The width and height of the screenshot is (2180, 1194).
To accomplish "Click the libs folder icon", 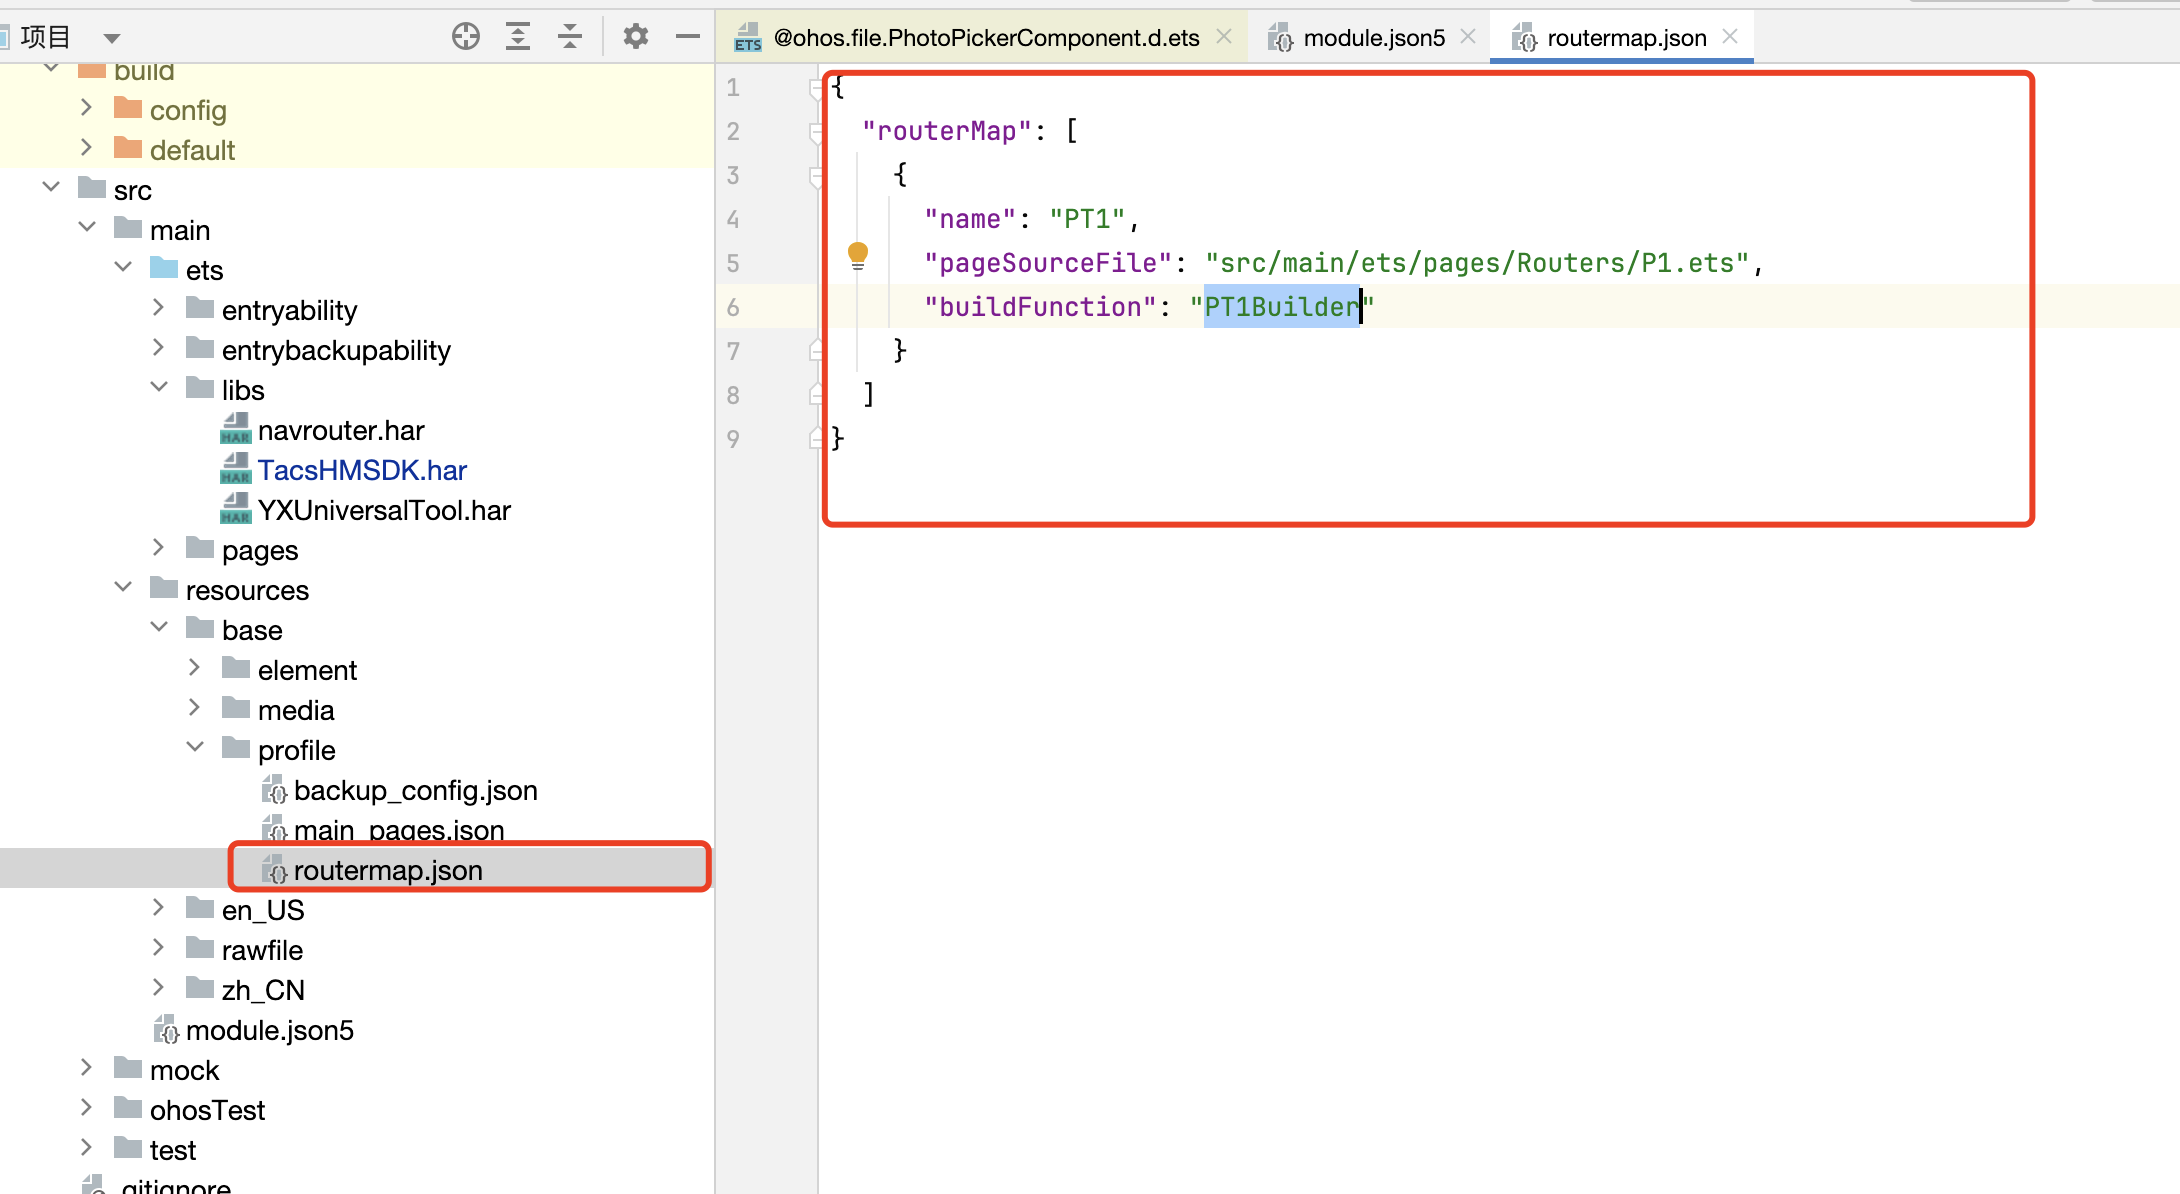I will point(200,387).
